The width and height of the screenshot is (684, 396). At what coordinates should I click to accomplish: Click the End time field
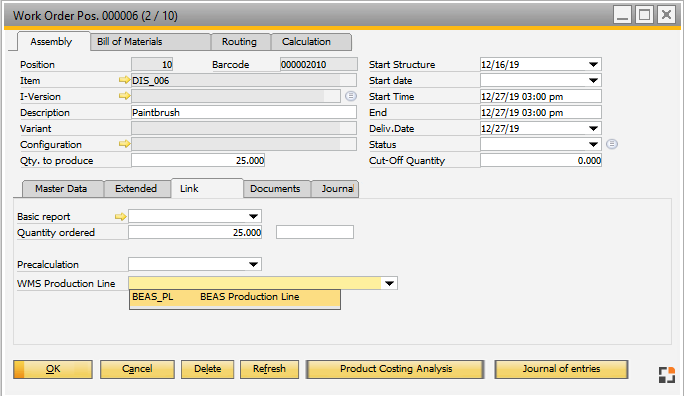(x=540, y=113)
